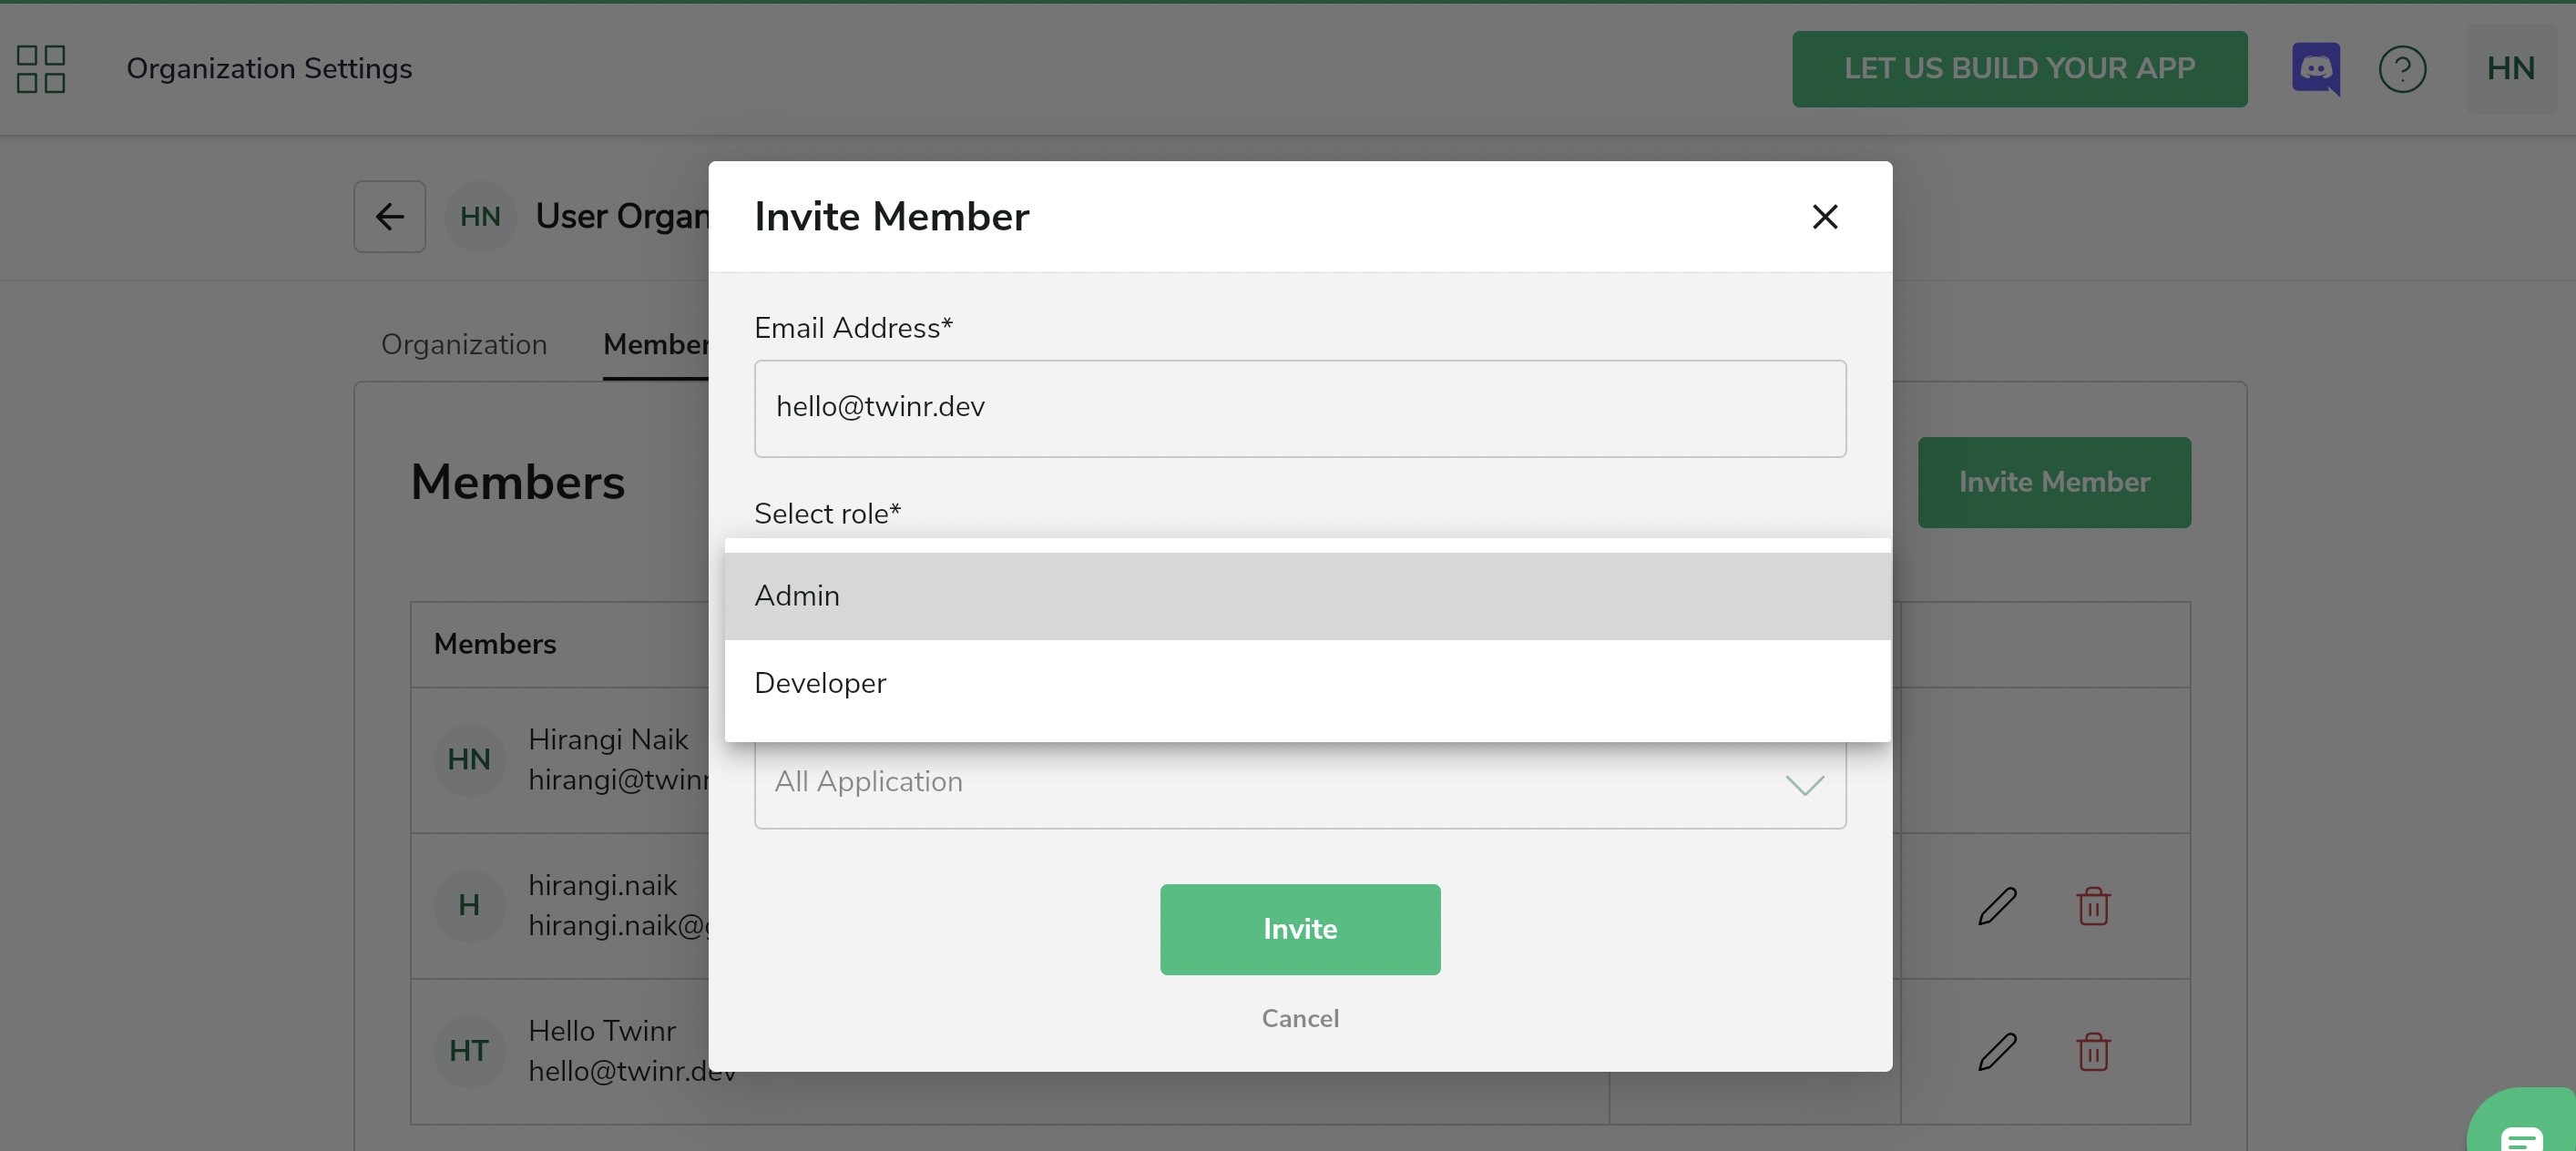The width and height of the screenshot is (2576, 1151).
Task: Edit the hirangi.naik member row
Action: tap(1996, 906)
